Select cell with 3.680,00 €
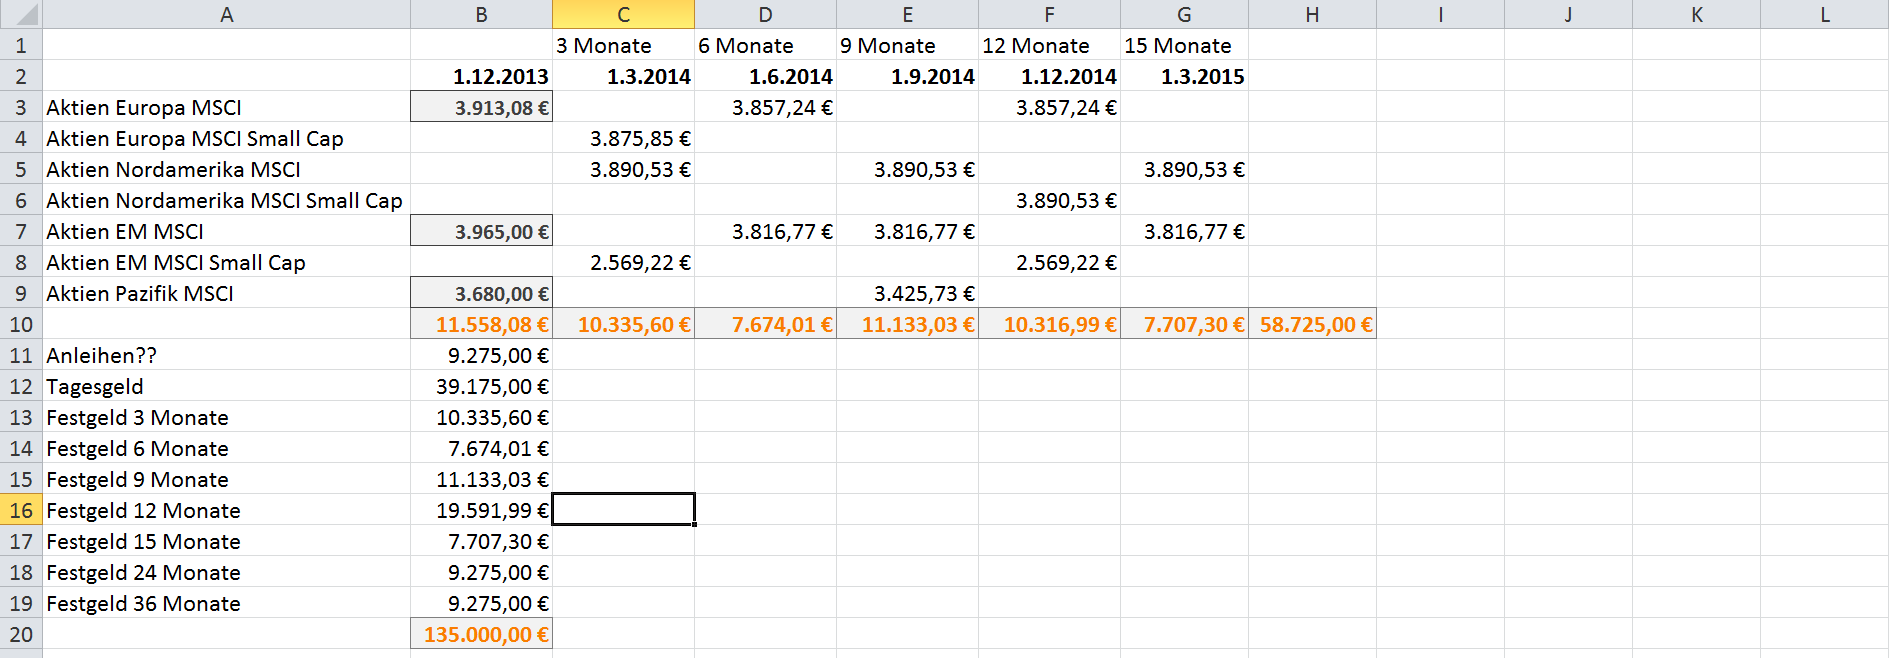The image size is (1889, 658). point(481,293)
